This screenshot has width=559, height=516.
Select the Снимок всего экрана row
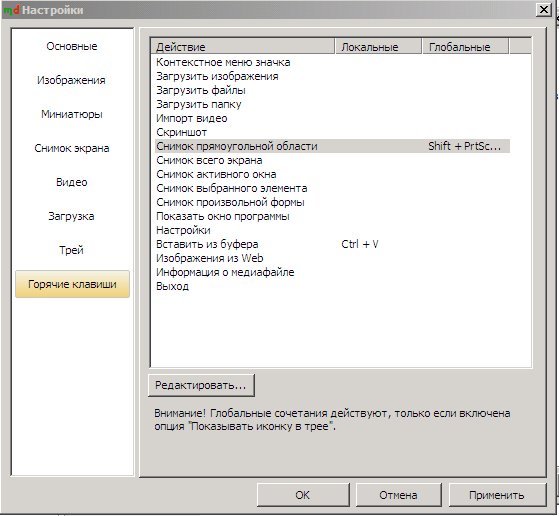[332, 160]
